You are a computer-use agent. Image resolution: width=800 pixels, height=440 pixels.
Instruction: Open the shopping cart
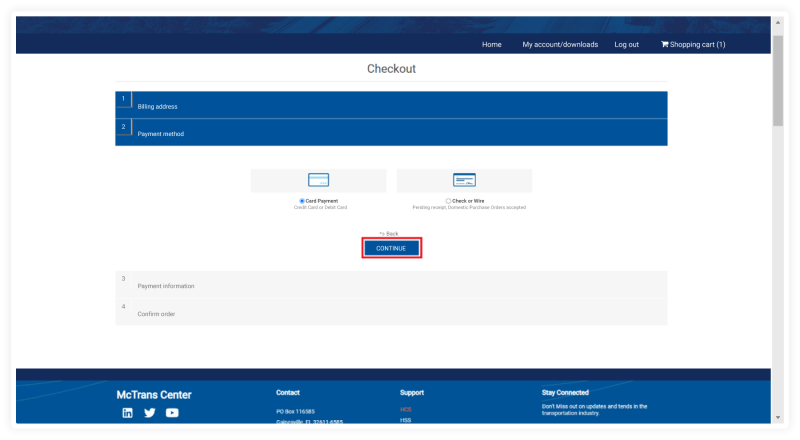(x=693, y=45)
